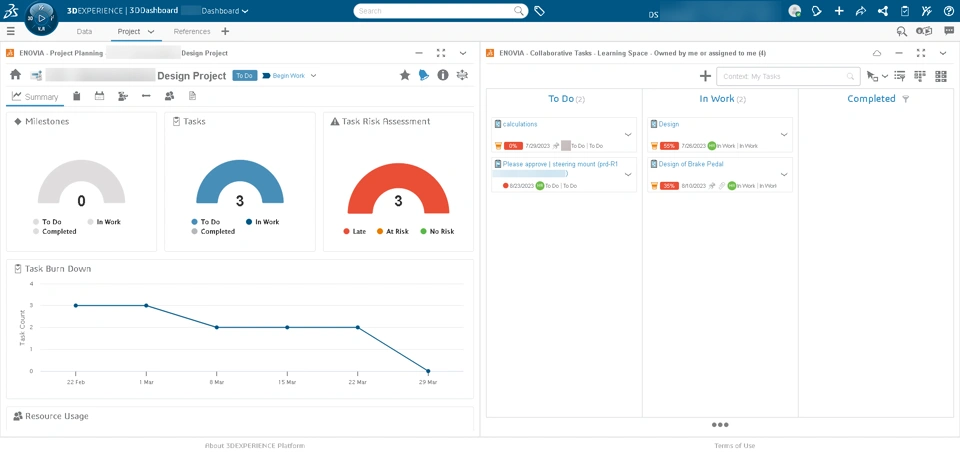The height and width of the screenshot is (455, 960).
Task: Open the Begin Work dropdown arrow
Action: pyautogui.click(x=313, y=76)
